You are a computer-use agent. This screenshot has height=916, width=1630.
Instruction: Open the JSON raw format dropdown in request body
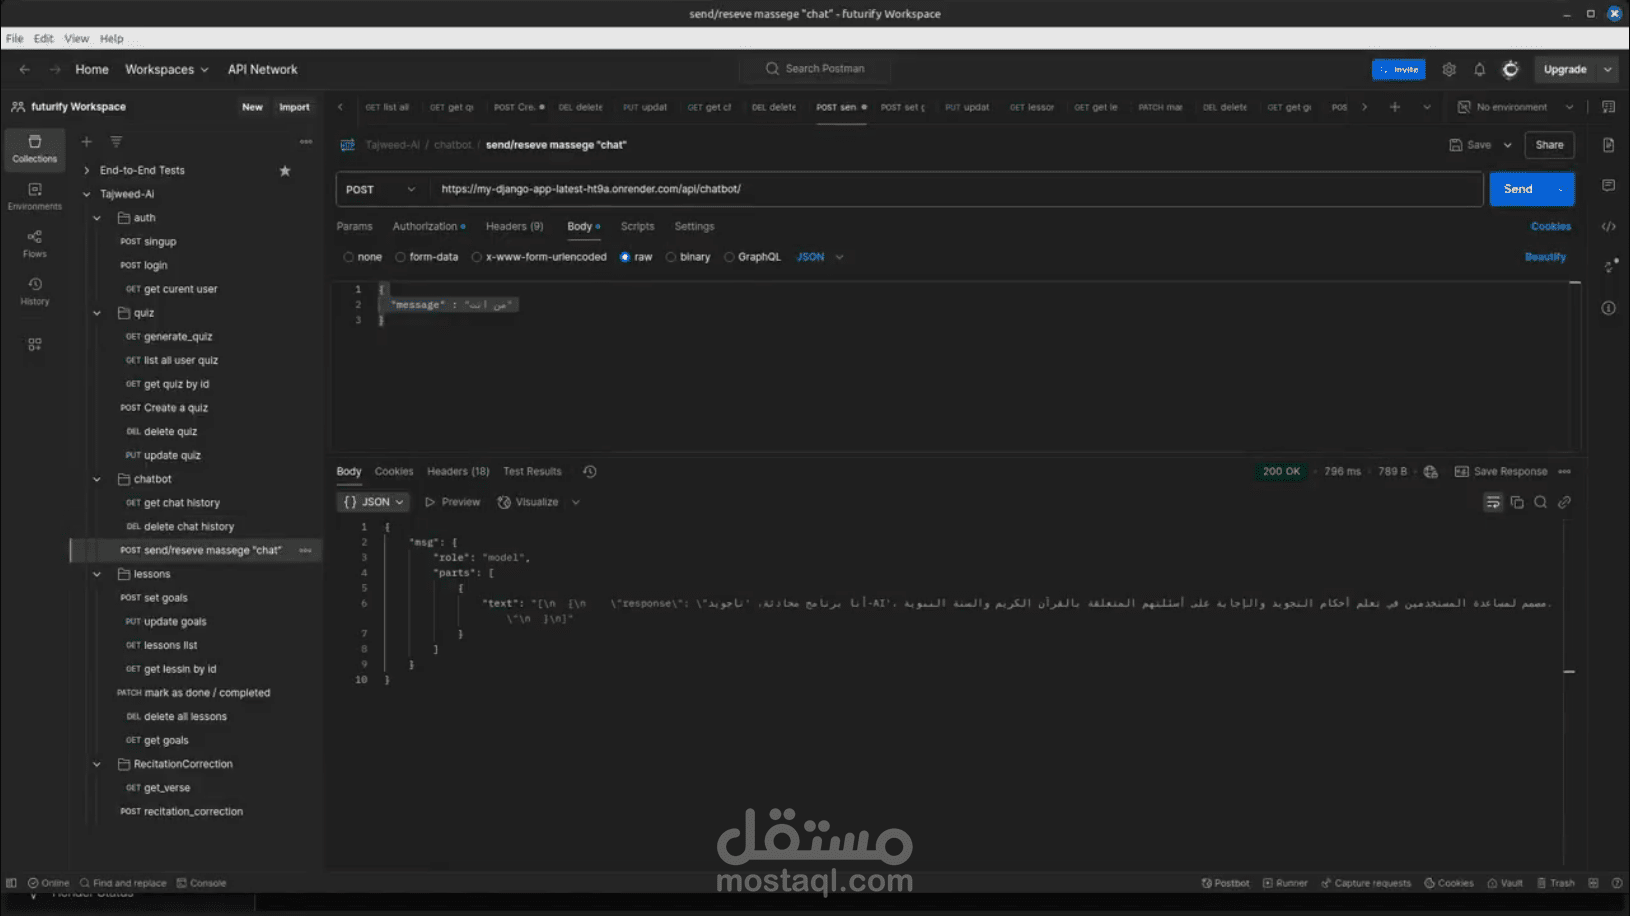[820, 257]
